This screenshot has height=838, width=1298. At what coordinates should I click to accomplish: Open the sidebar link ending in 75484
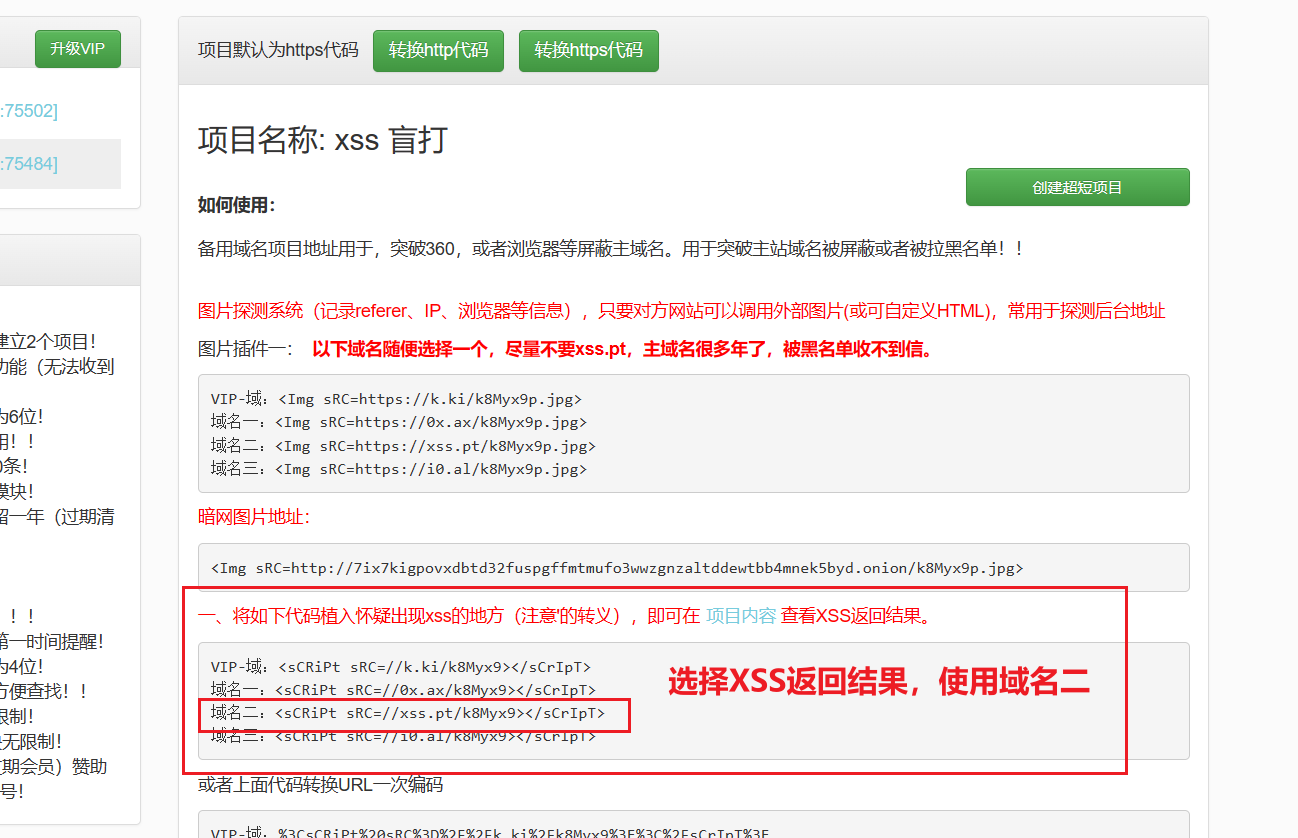pyautogui.click(x=29, y=164)
